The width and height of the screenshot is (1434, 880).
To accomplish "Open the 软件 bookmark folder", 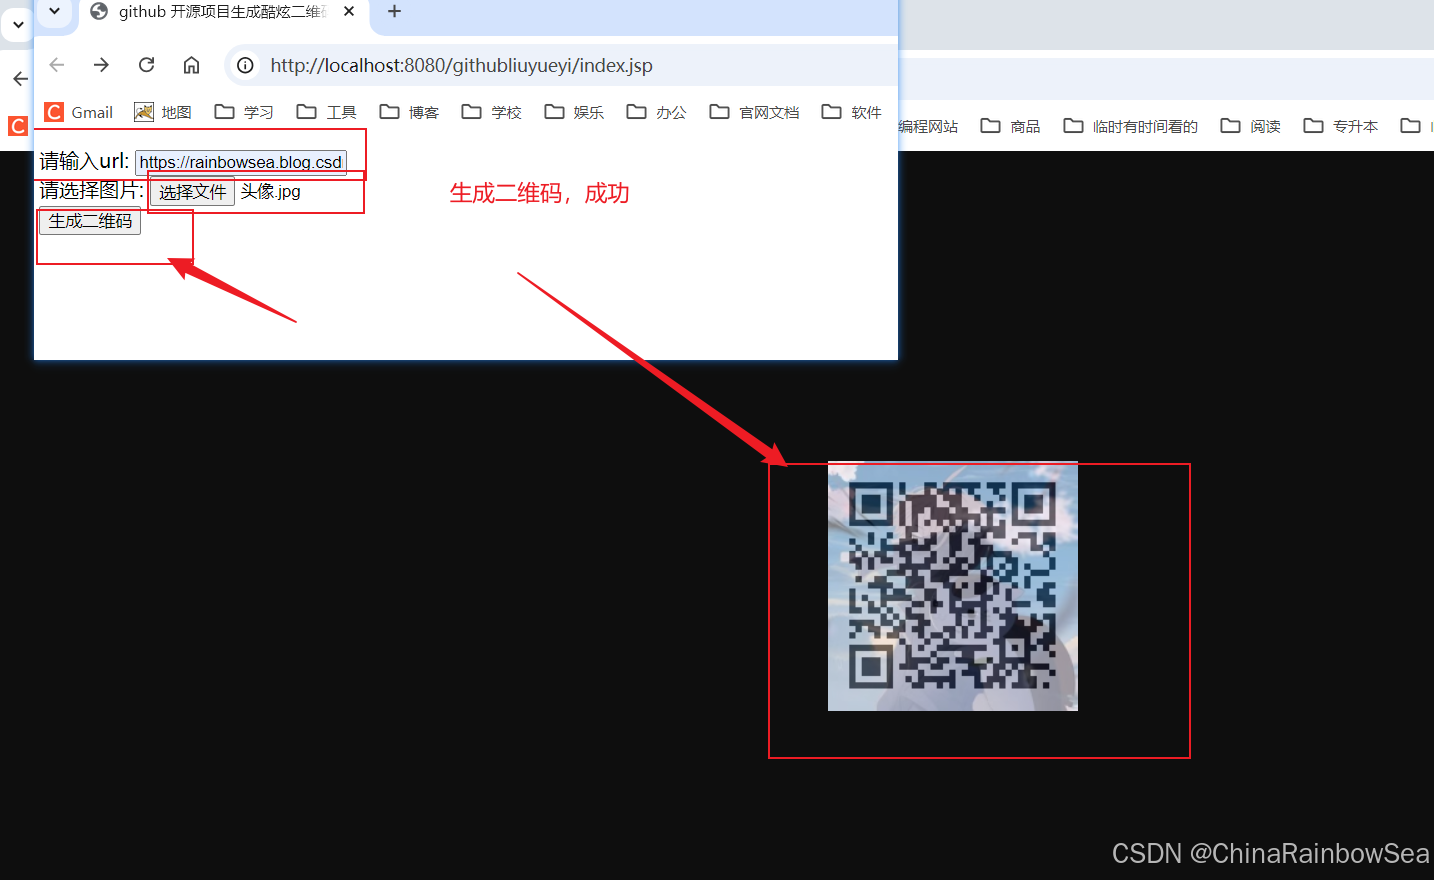I will pos(851,112).
